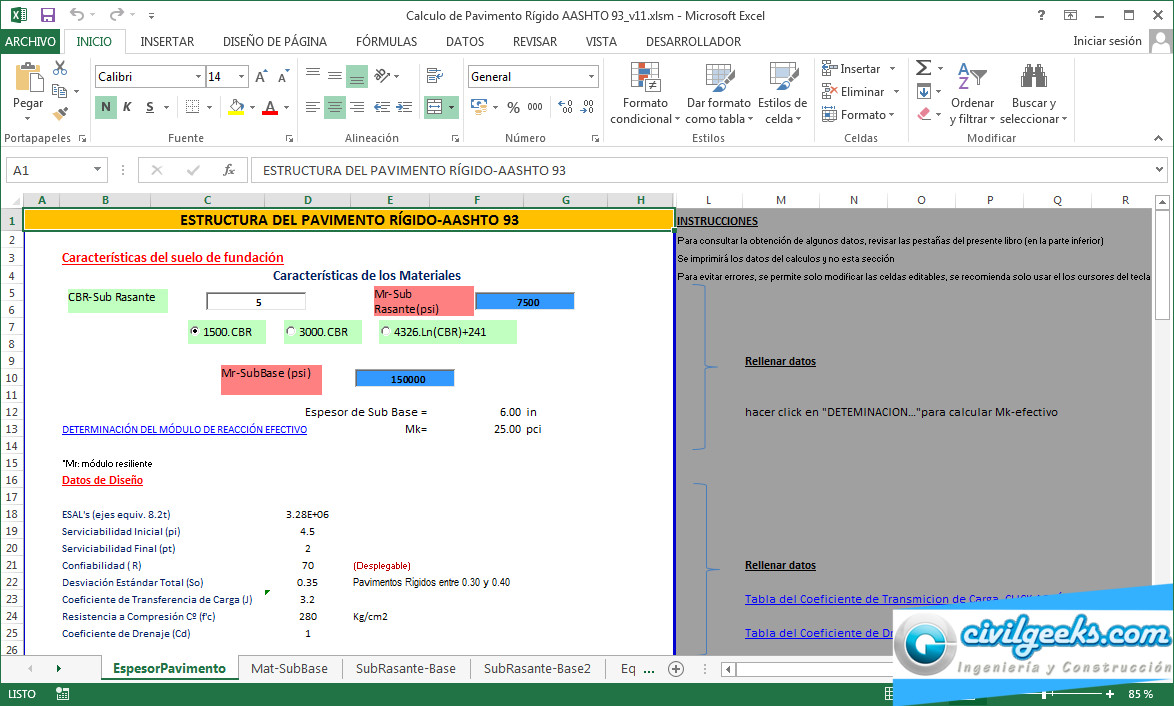The height and width of the screenshot is (706, 1174).
Task: Click the increase font size icon
Action: coord(261,77)
